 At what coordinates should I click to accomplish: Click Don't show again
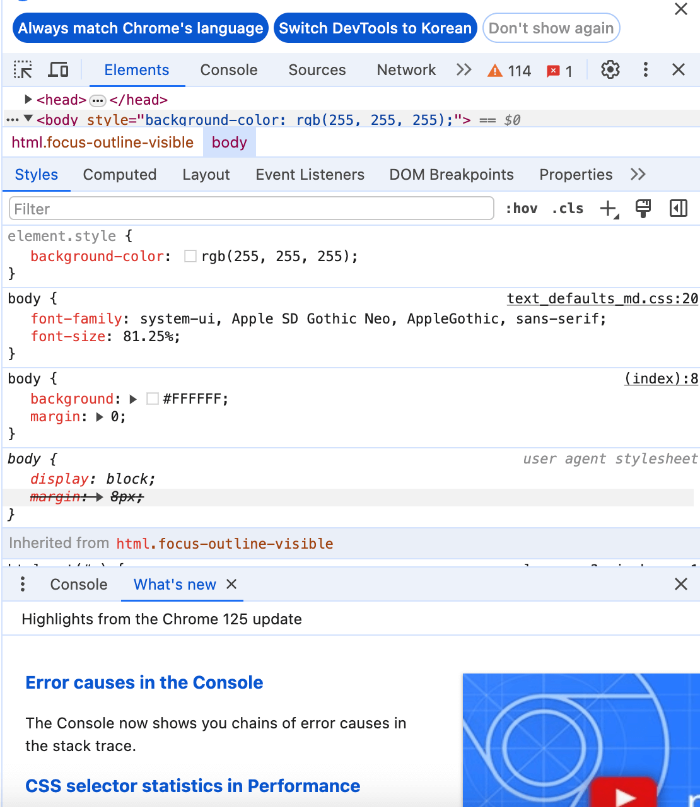click(x=551, y=28)
